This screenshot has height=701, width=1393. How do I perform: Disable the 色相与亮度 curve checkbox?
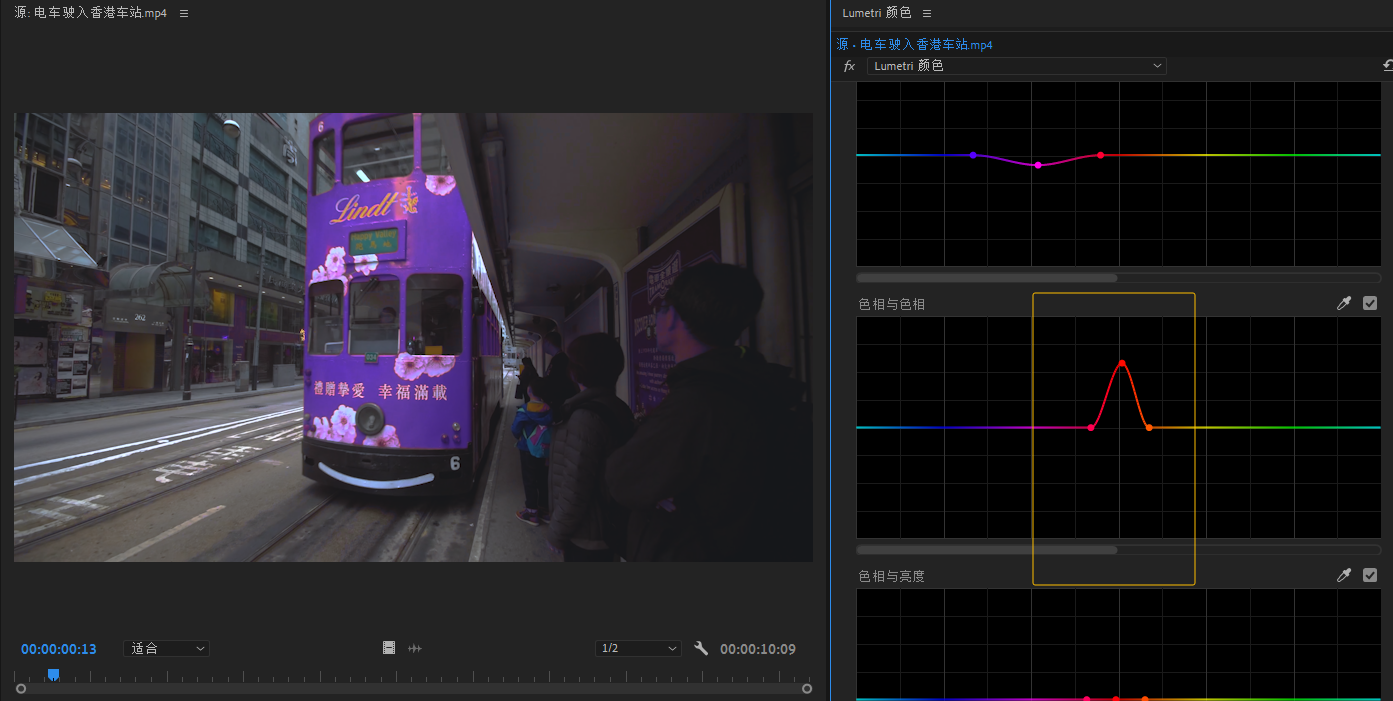point(1370,575)
